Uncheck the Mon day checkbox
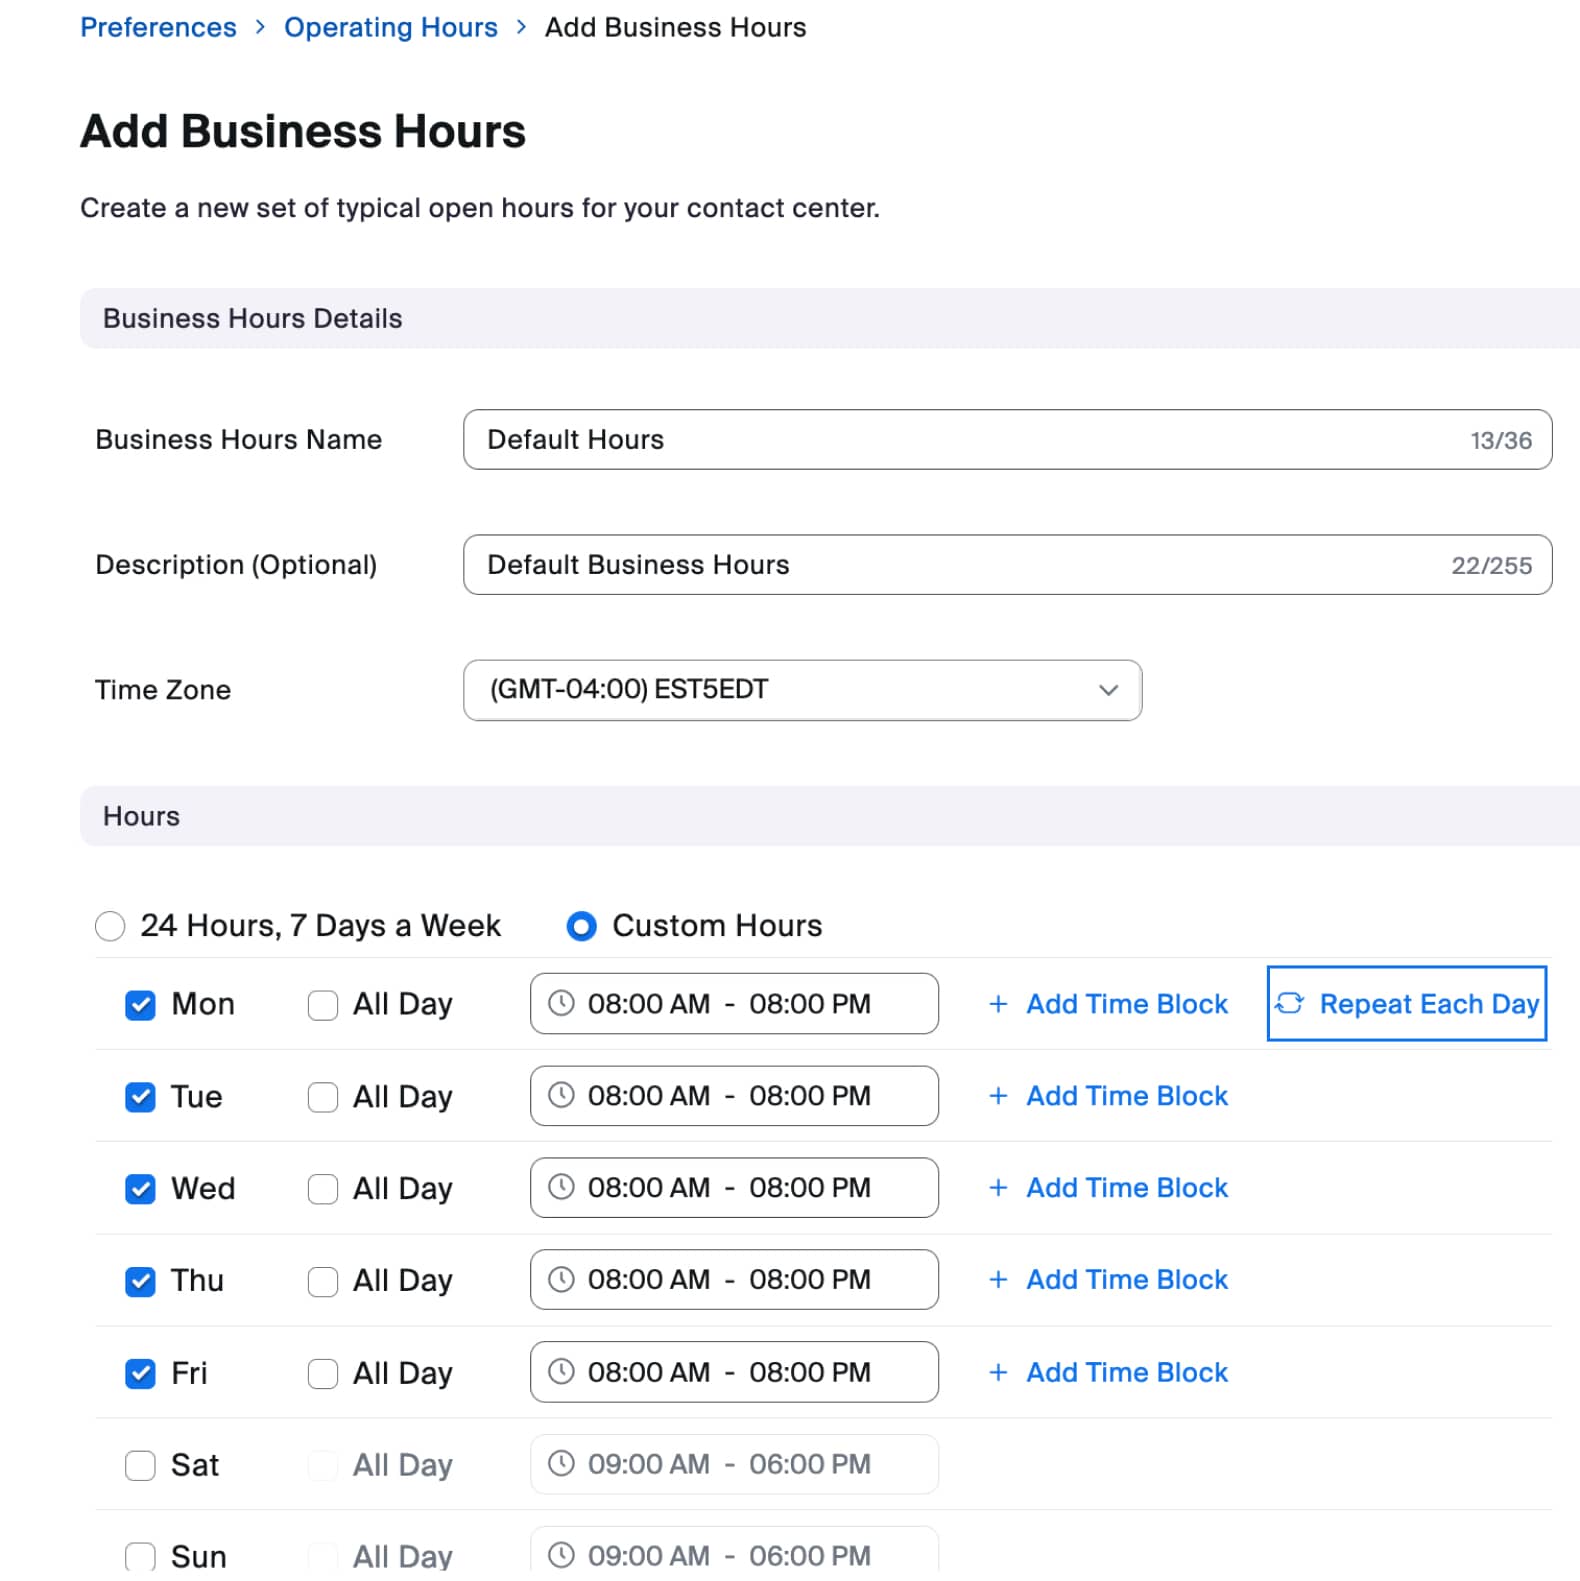The width and height of the screenshot is (1580, 1581). coord(140,1005)
